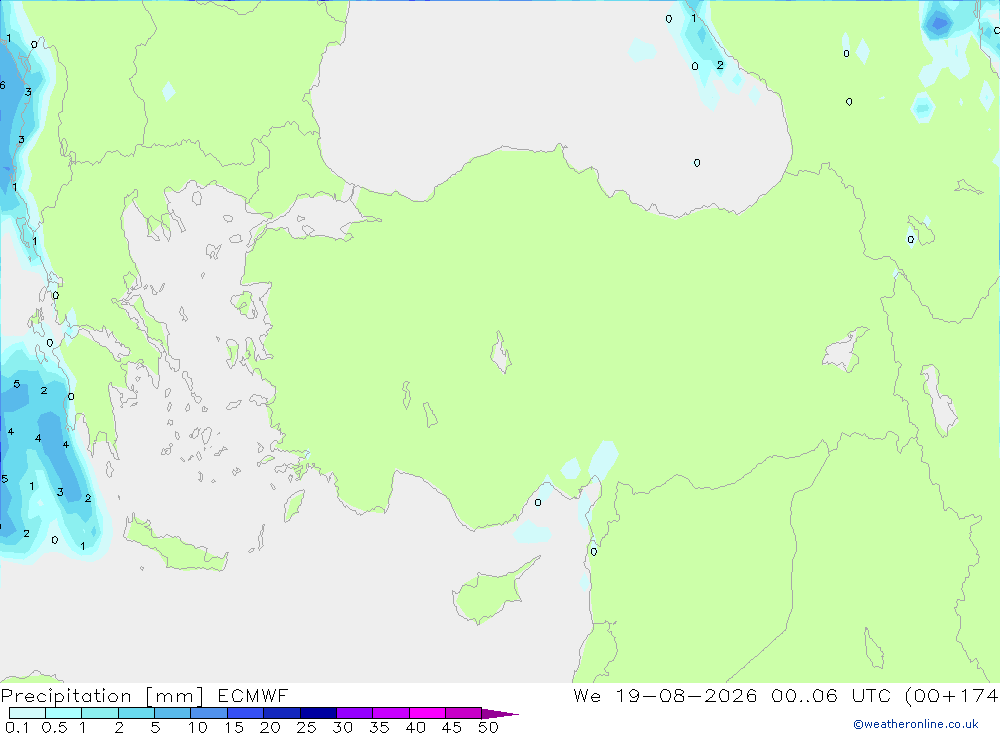The image size is (1000, 733).
Task: Click the purple arrow tip ending the legend
Action: [x=500, y=714]
